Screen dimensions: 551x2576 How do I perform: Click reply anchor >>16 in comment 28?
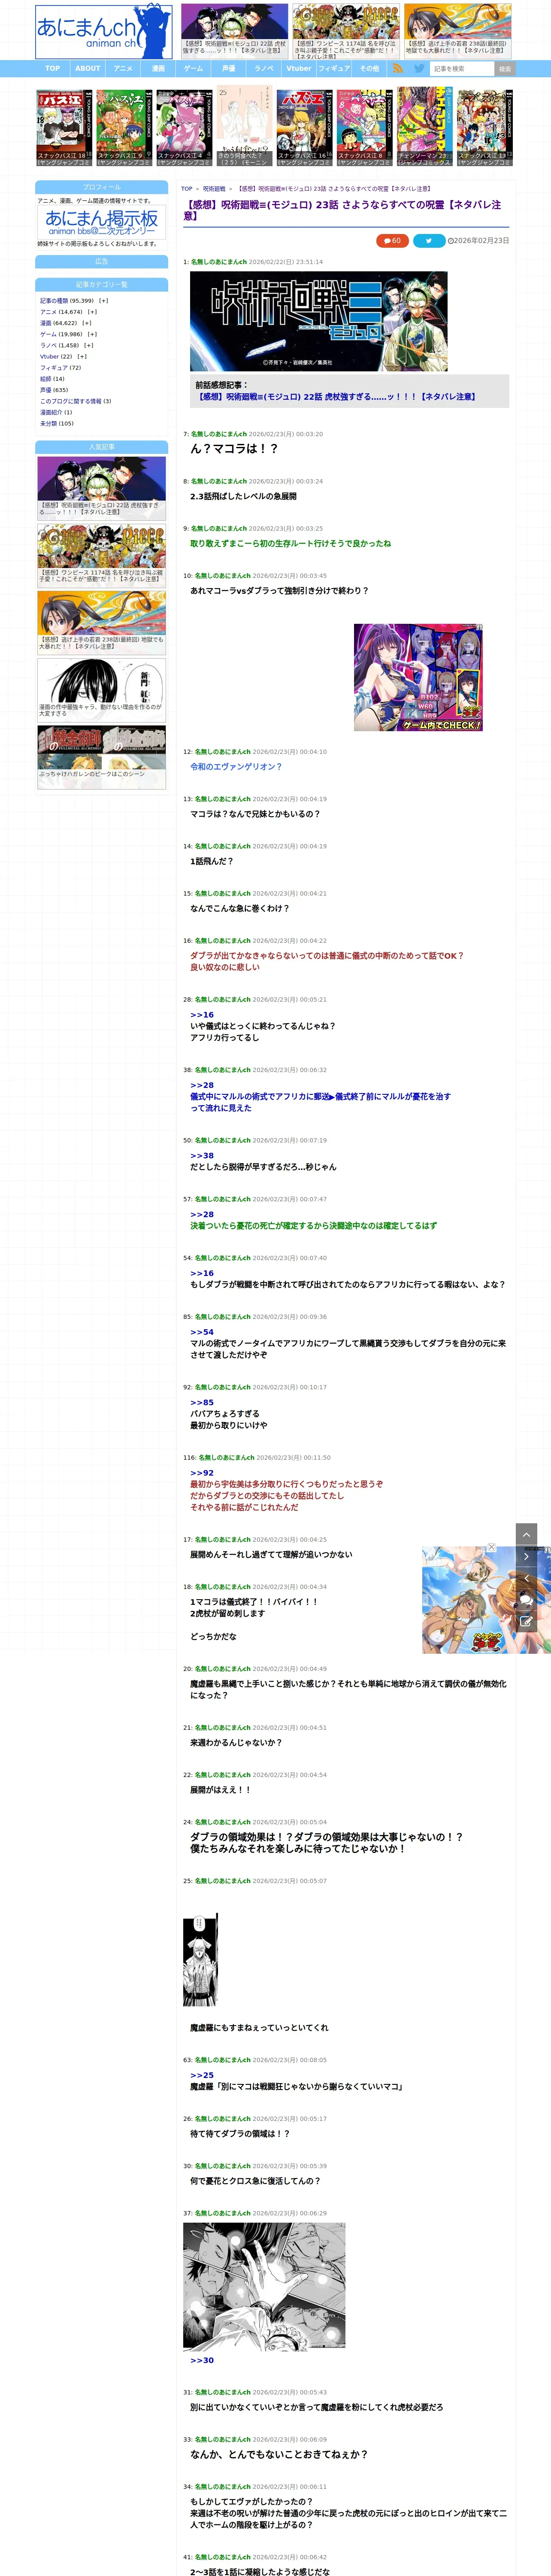point(202,1015)
